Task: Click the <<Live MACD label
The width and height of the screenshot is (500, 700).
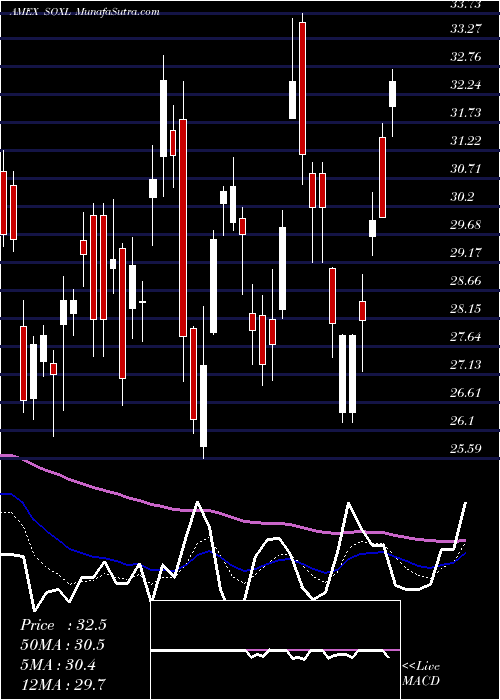Action: click(421, 674)
